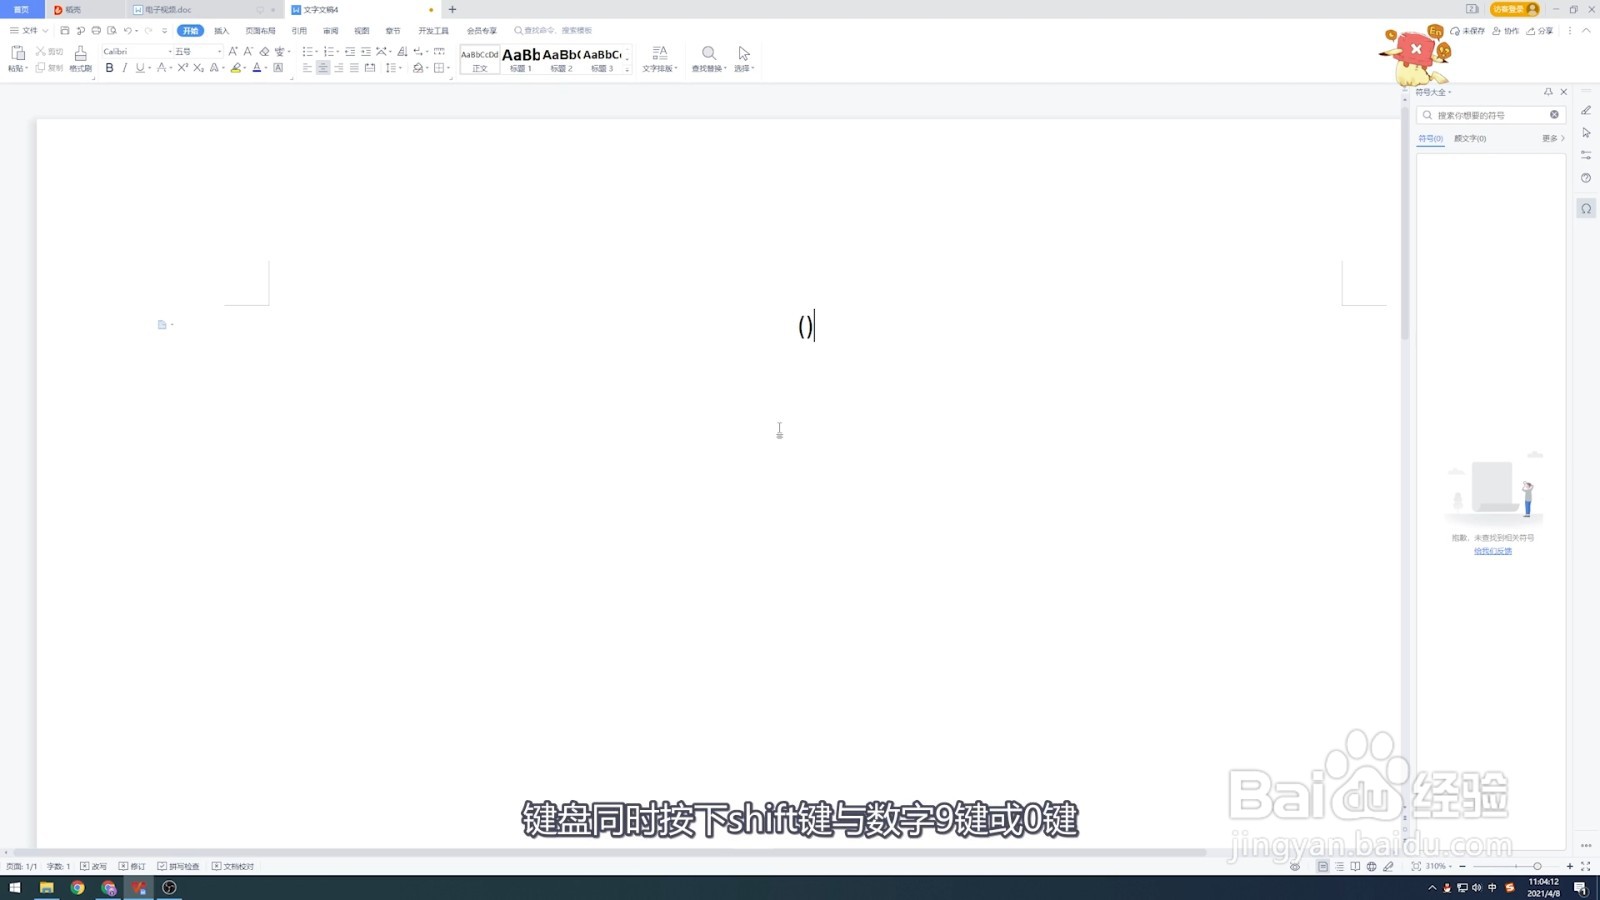The width and height of the screenshot is (1600, 900).
Task: Switch to the View (视图) tab
Action: [362, 30]
